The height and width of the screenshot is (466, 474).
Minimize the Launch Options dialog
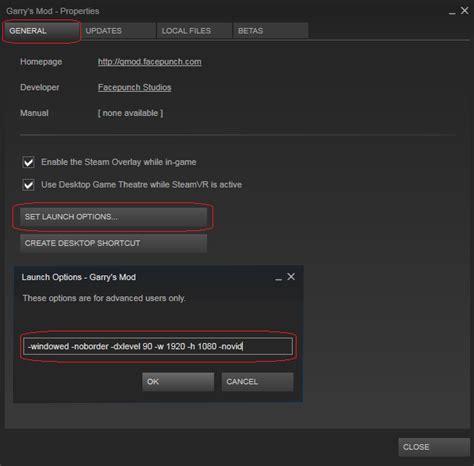[279, 278]
